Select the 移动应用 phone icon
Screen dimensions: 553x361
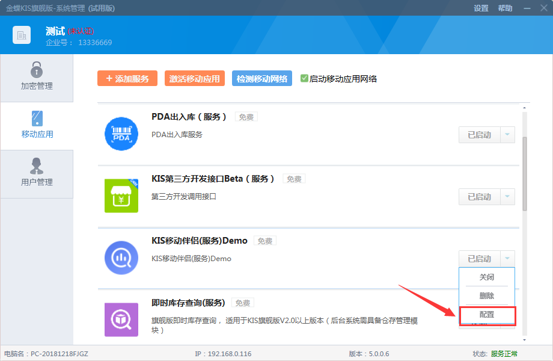click(37, 118)
